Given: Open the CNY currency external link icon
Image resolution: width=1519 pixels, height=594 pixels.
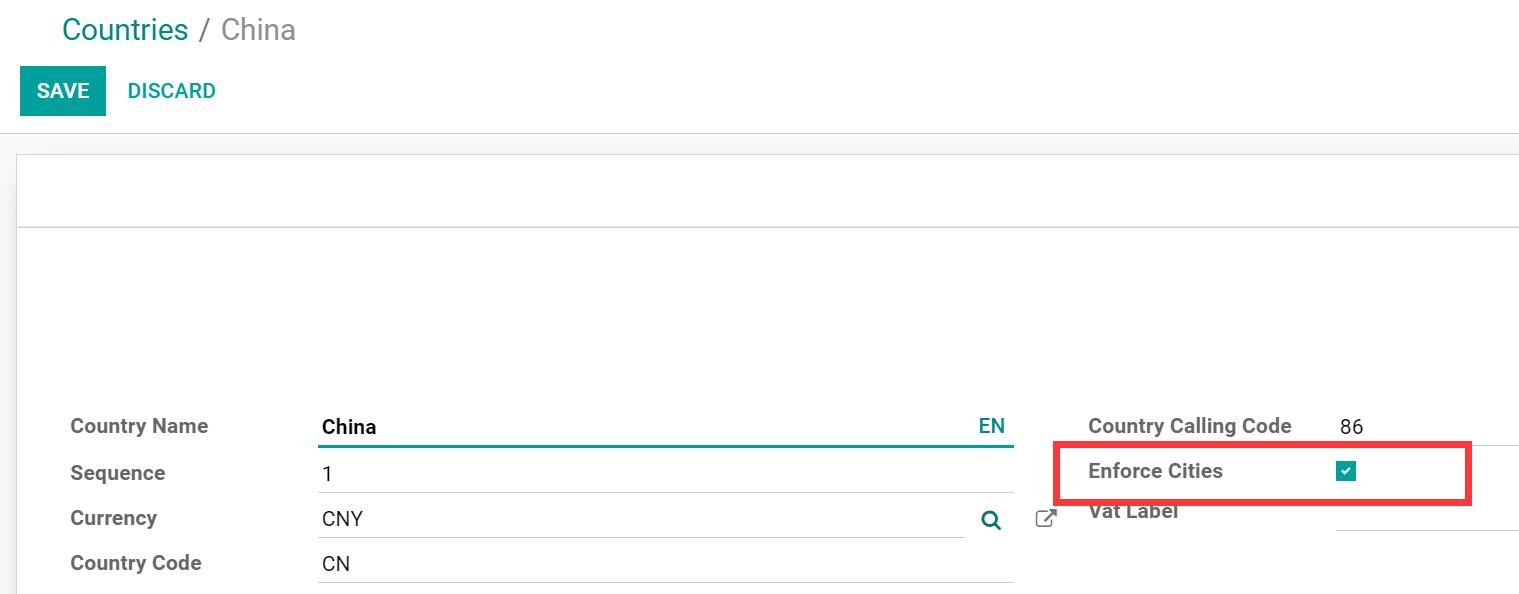Looking at the screenshot, I should click(1045, 519).
